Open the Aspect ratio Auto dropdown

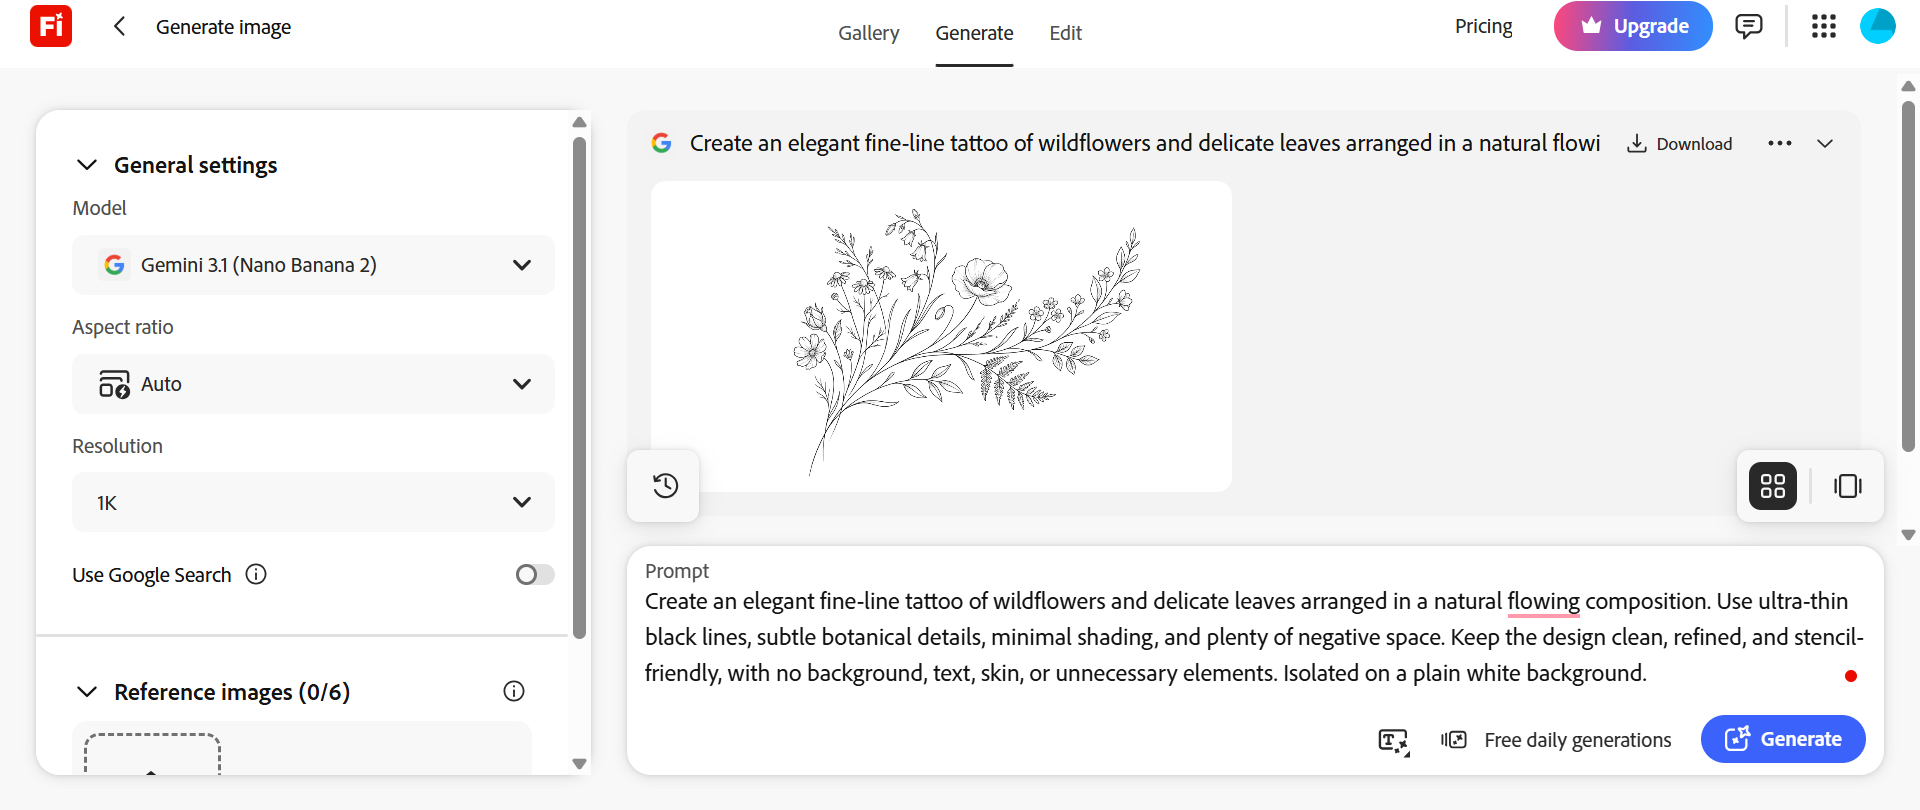tap(313, 384)
